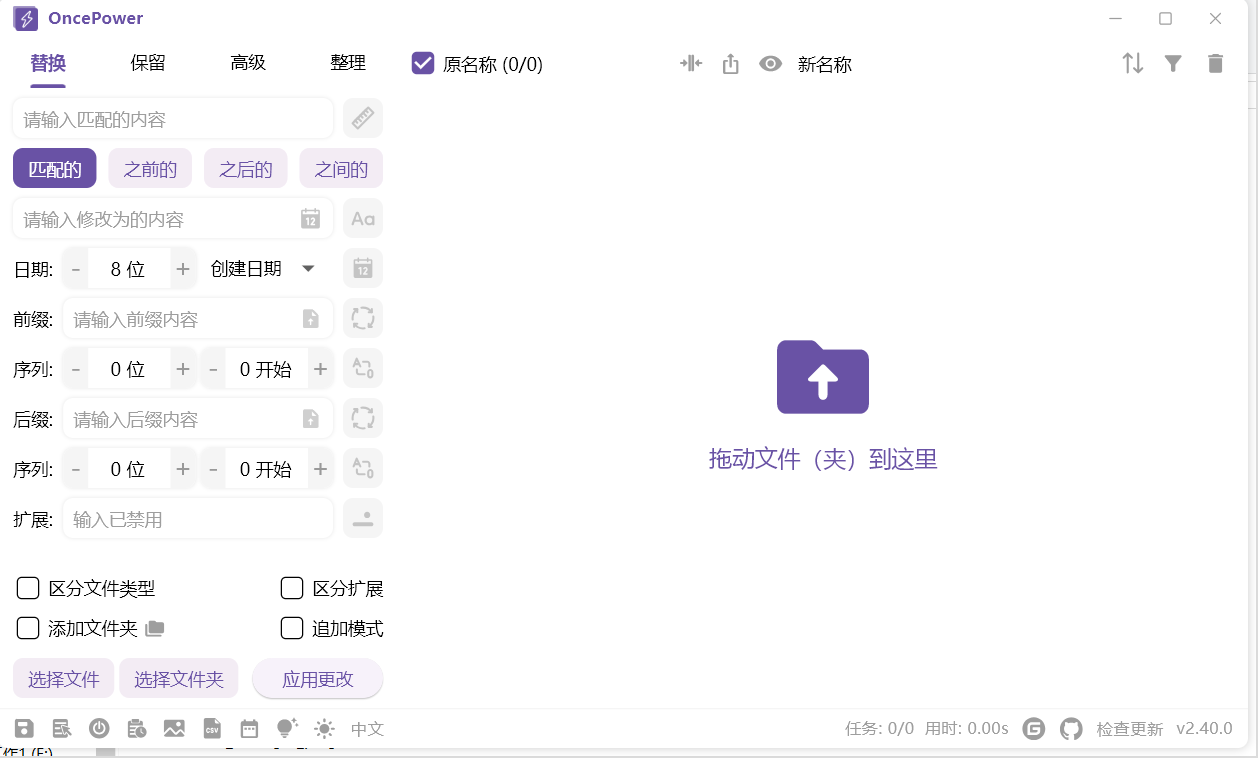Click the GitHub icon in the status bar
1258x758 pixels.
click(1071, 728)
